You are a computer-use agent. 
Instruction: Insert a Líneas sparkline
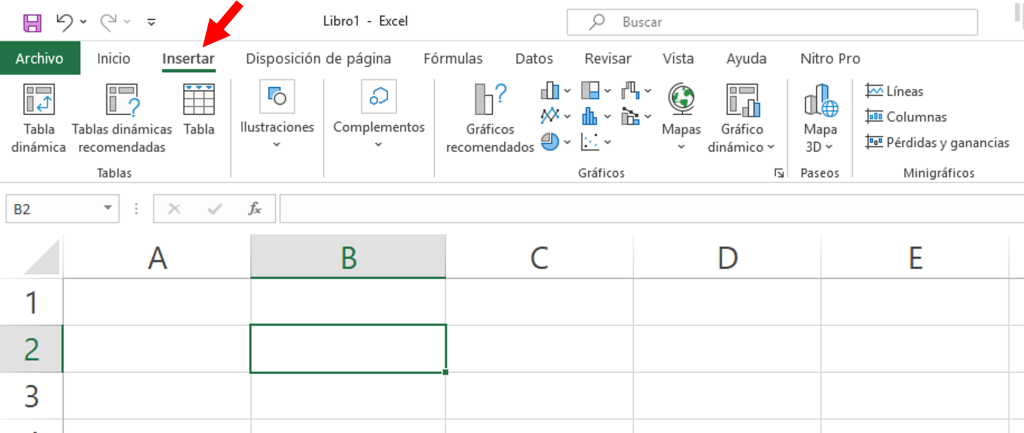[x=895, y=91]
